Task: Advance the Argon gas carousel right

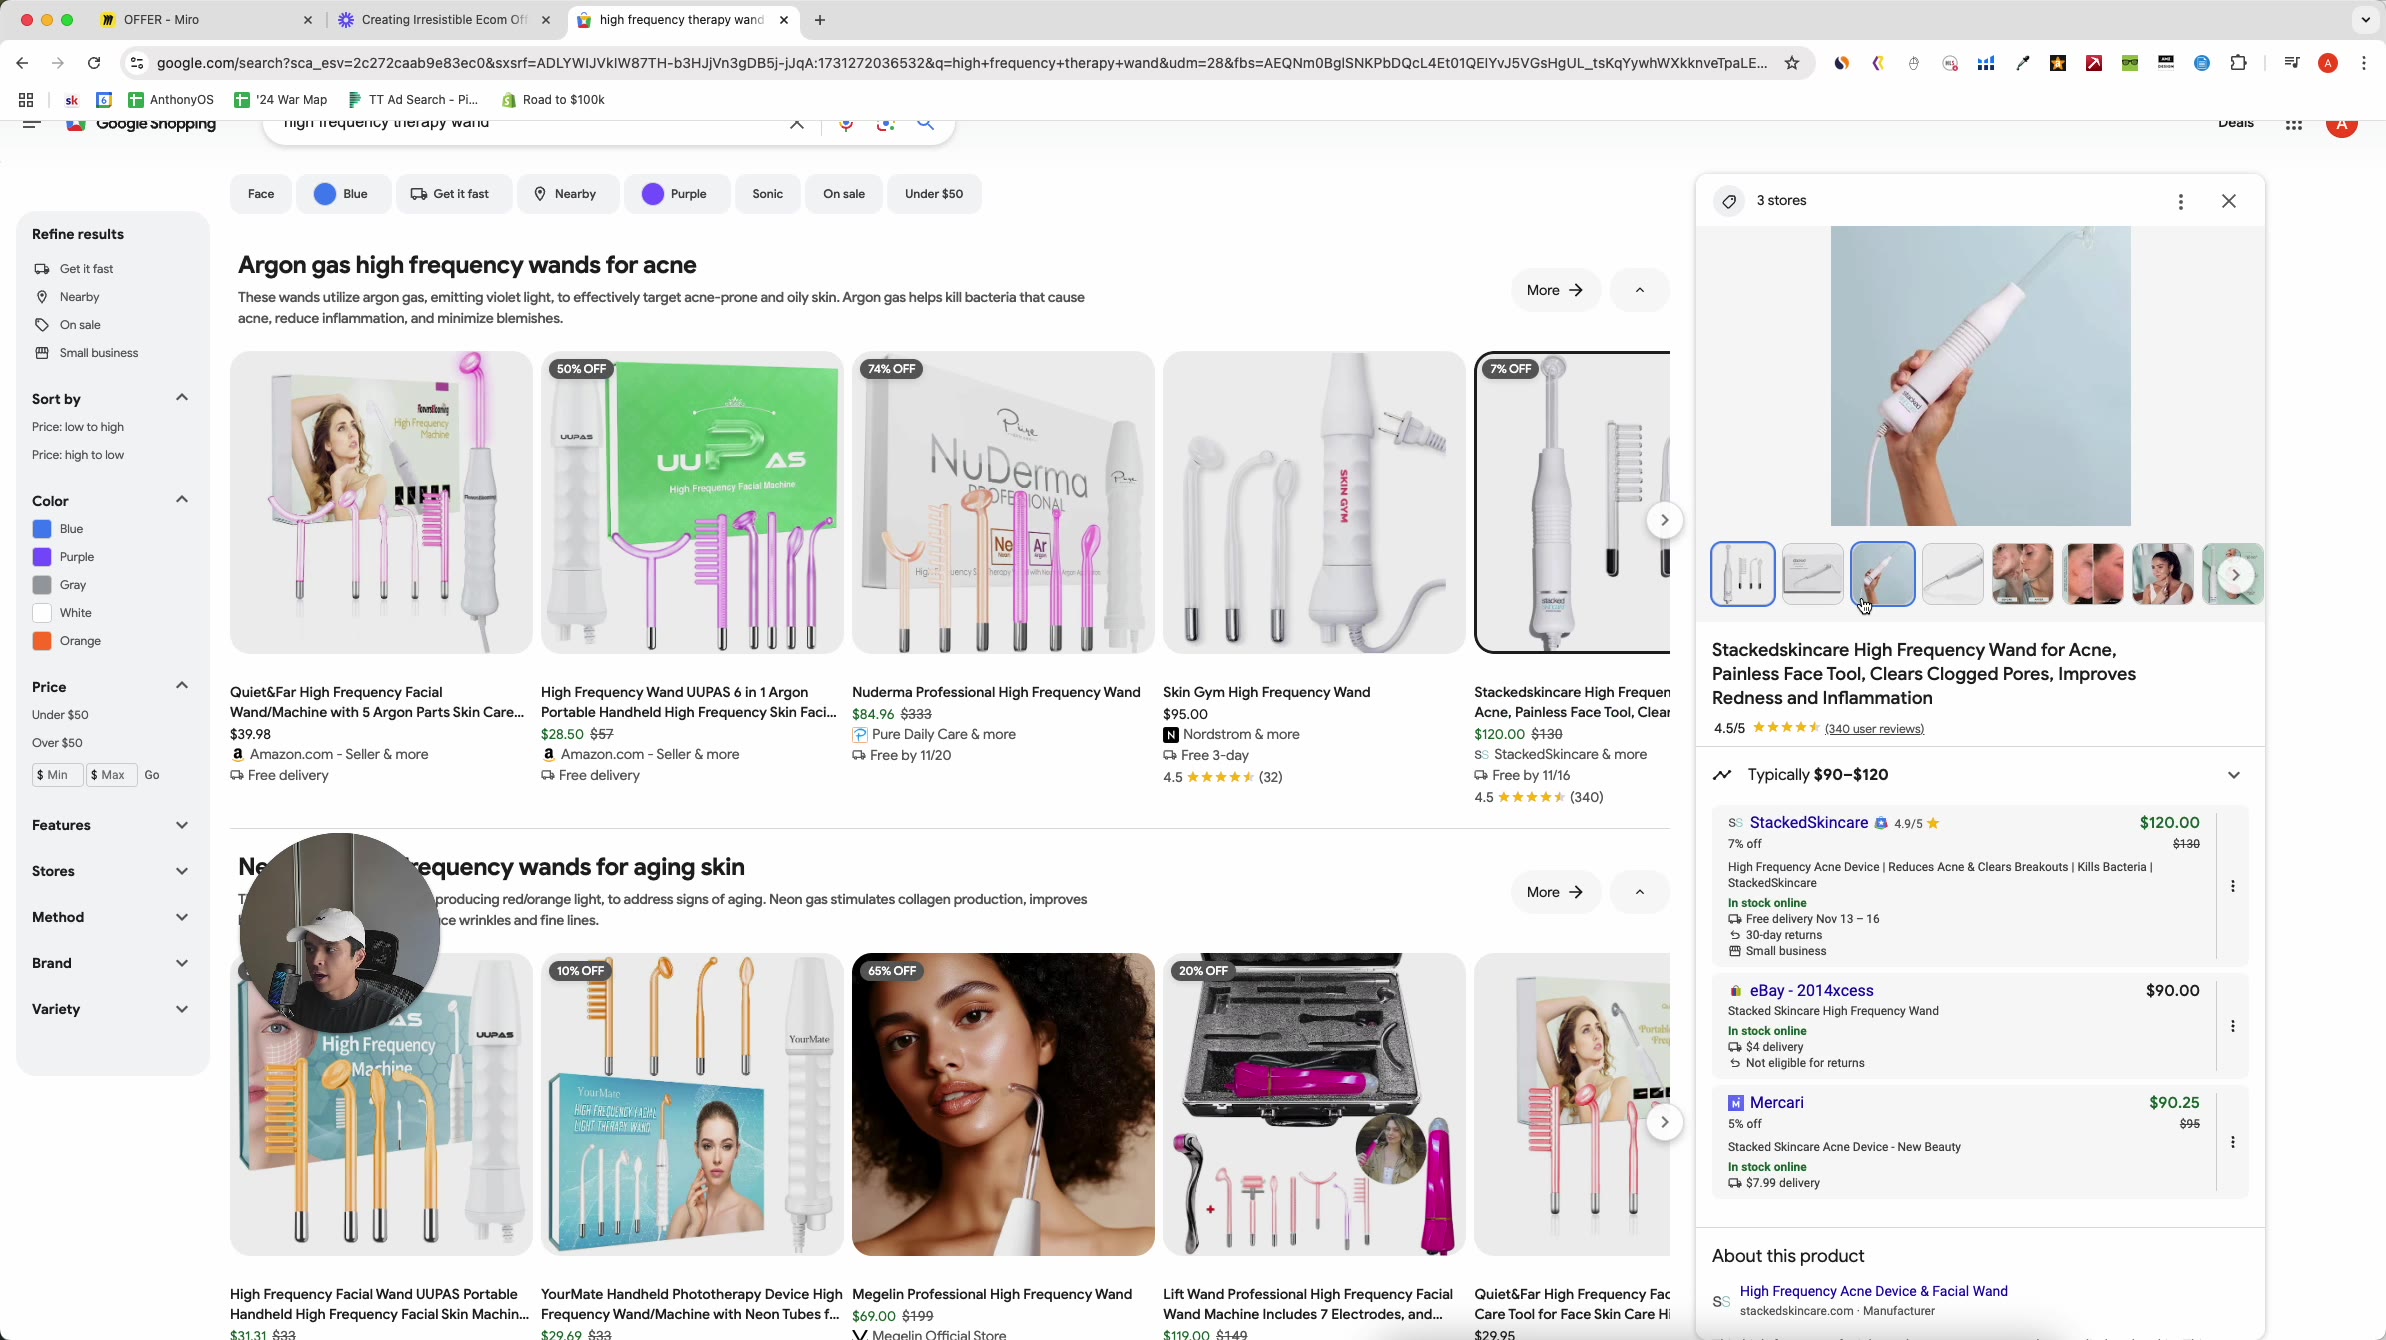Action: pyautogui.click(x=1665, y=520)
